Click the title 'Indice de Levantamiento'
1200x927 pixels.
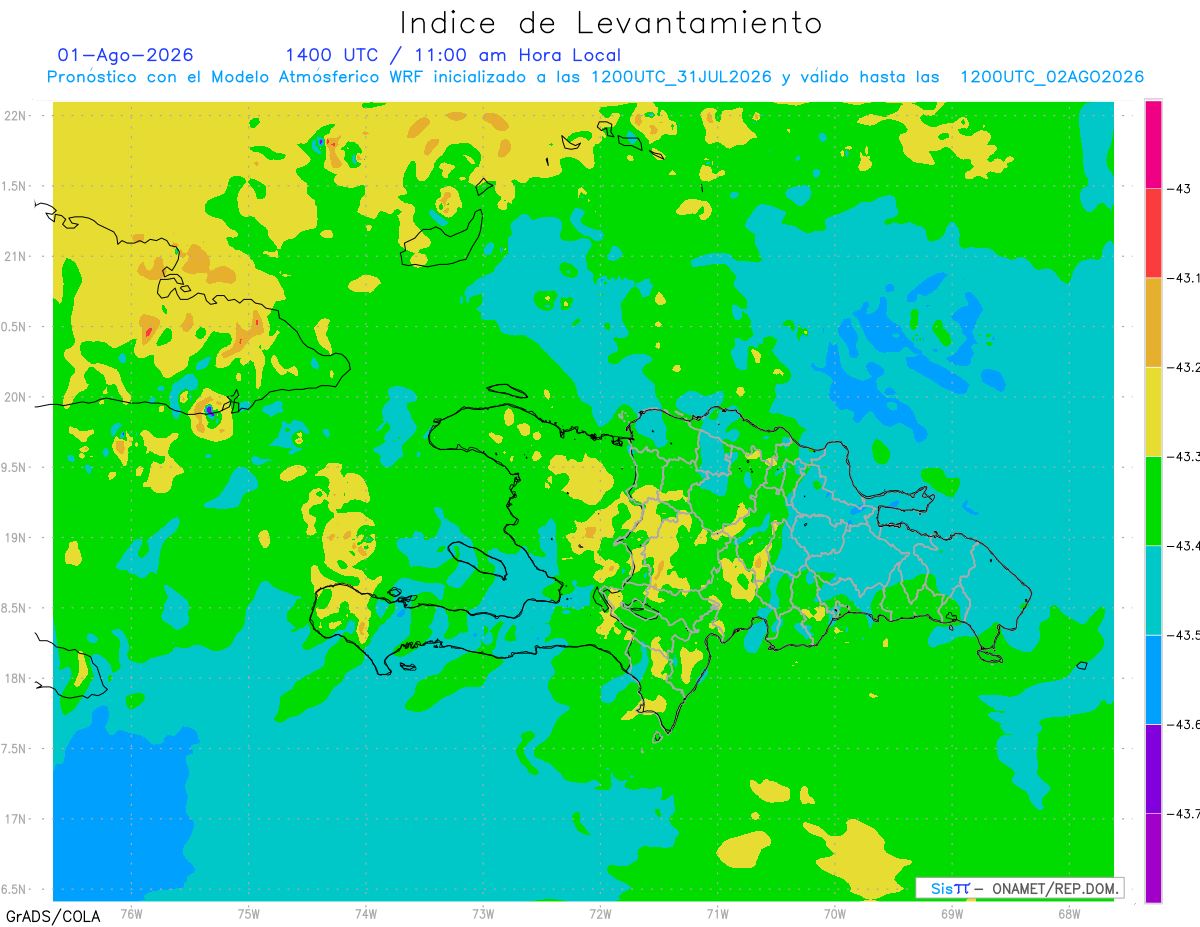pos(611,23)
